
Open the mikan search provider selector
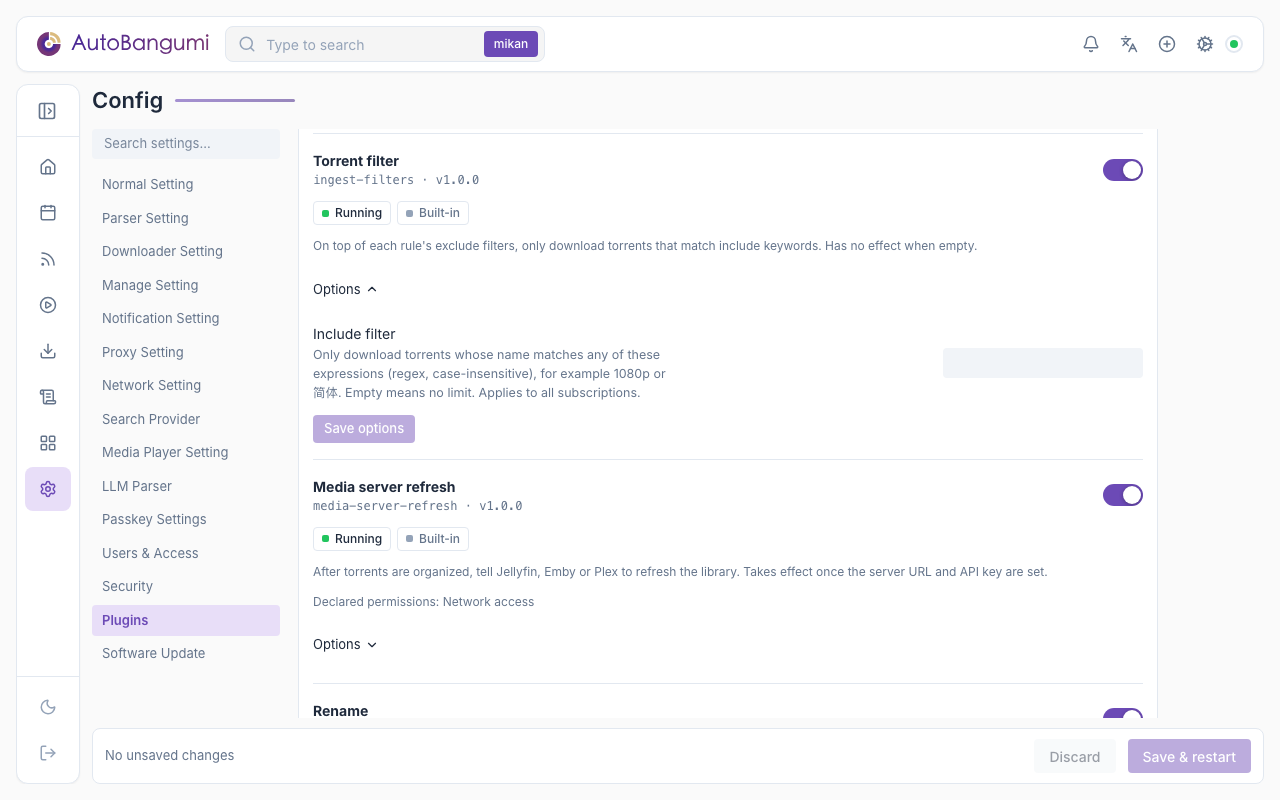click(x=511, y=44)
